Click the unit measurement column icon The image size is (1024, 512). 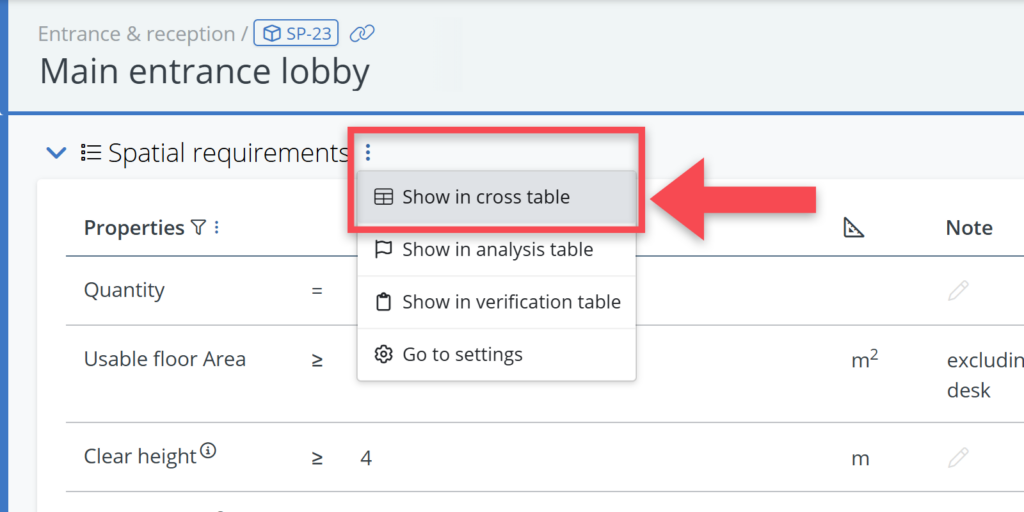(853, 228)
